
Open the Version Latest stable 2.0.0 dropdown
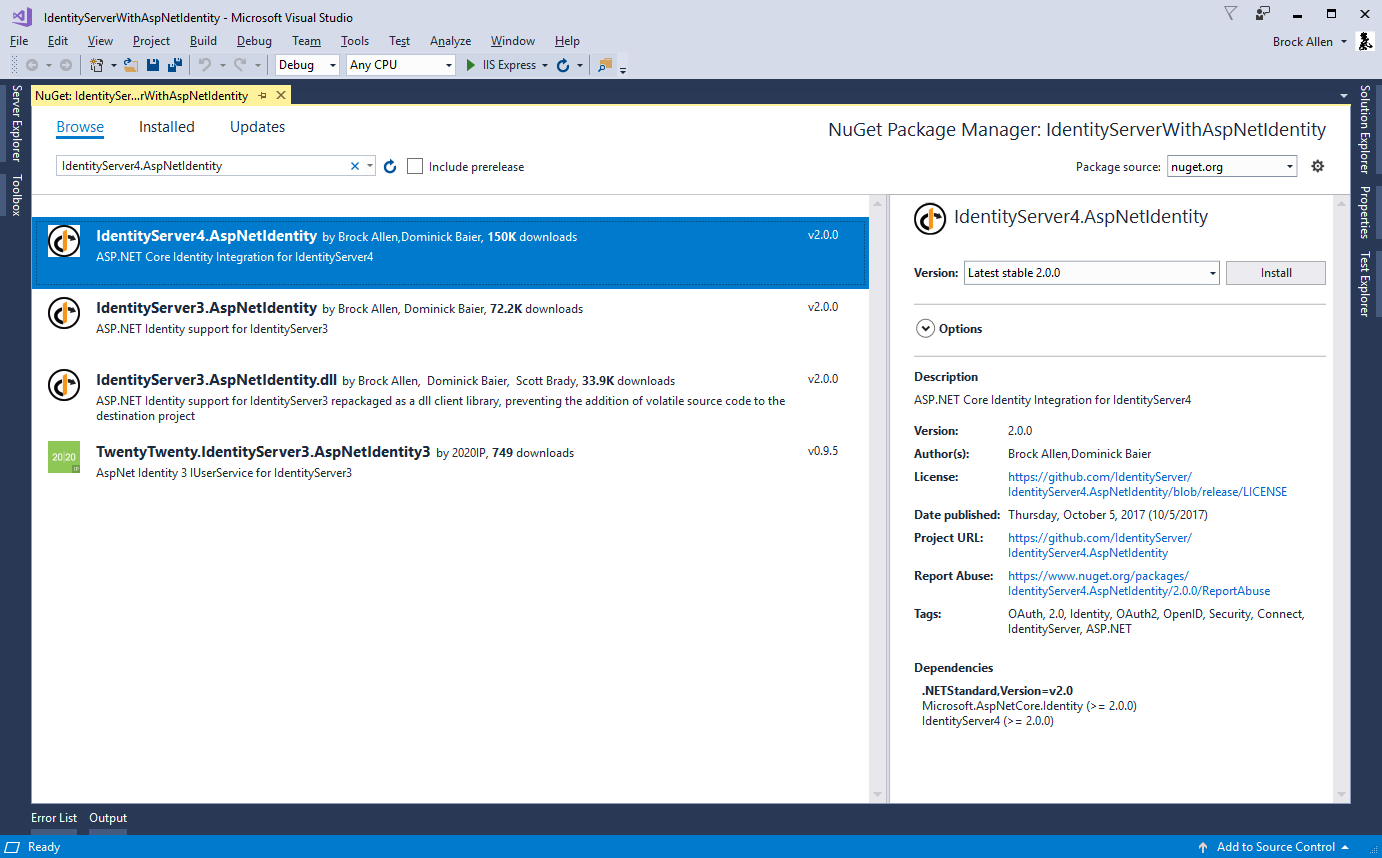[x=1092, y=273]
